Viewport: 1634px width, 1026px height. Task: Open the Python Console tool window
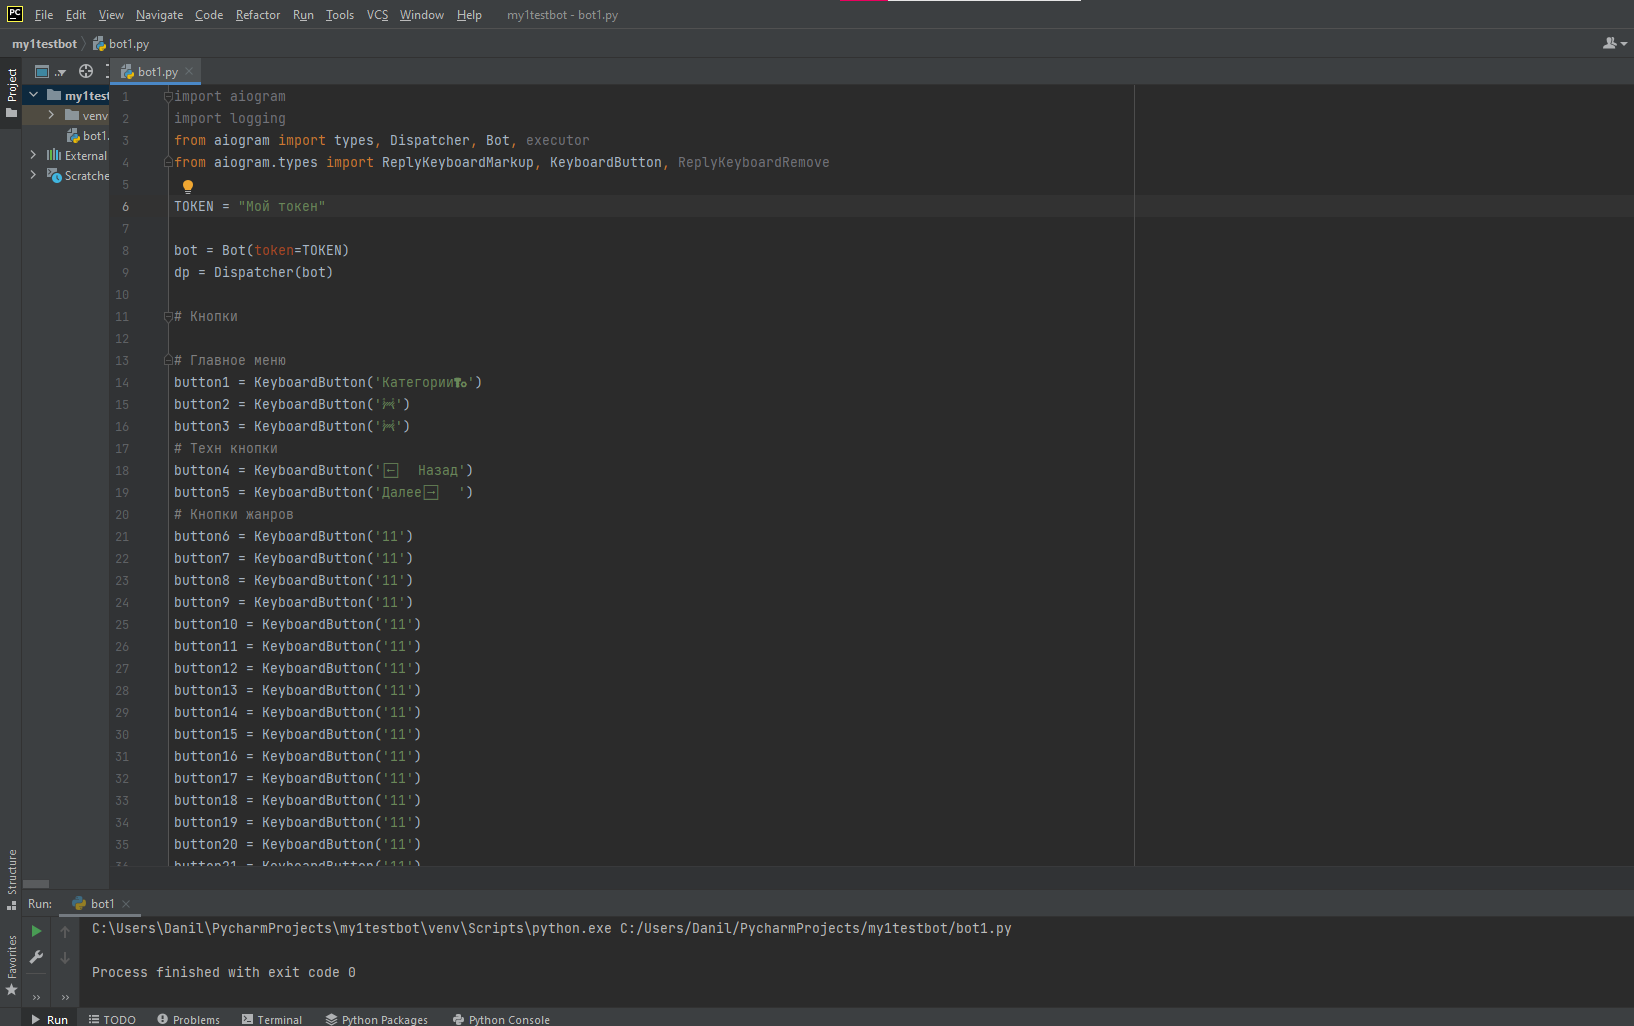[x=501, y=1019]
